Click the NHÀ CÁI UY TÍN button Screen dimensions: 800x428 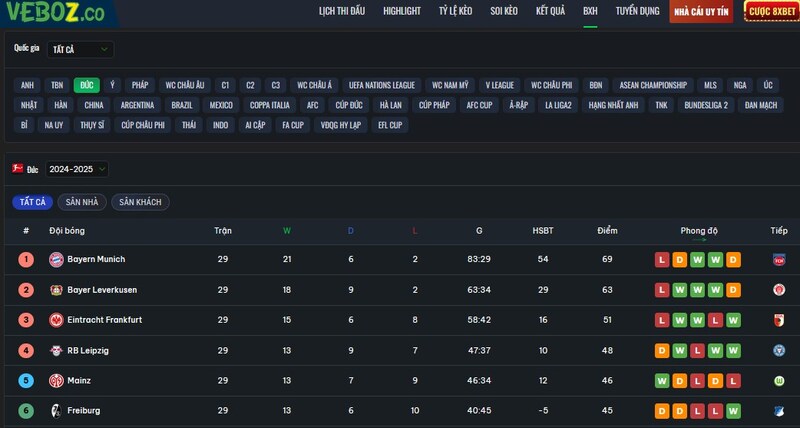click(701, 12)
